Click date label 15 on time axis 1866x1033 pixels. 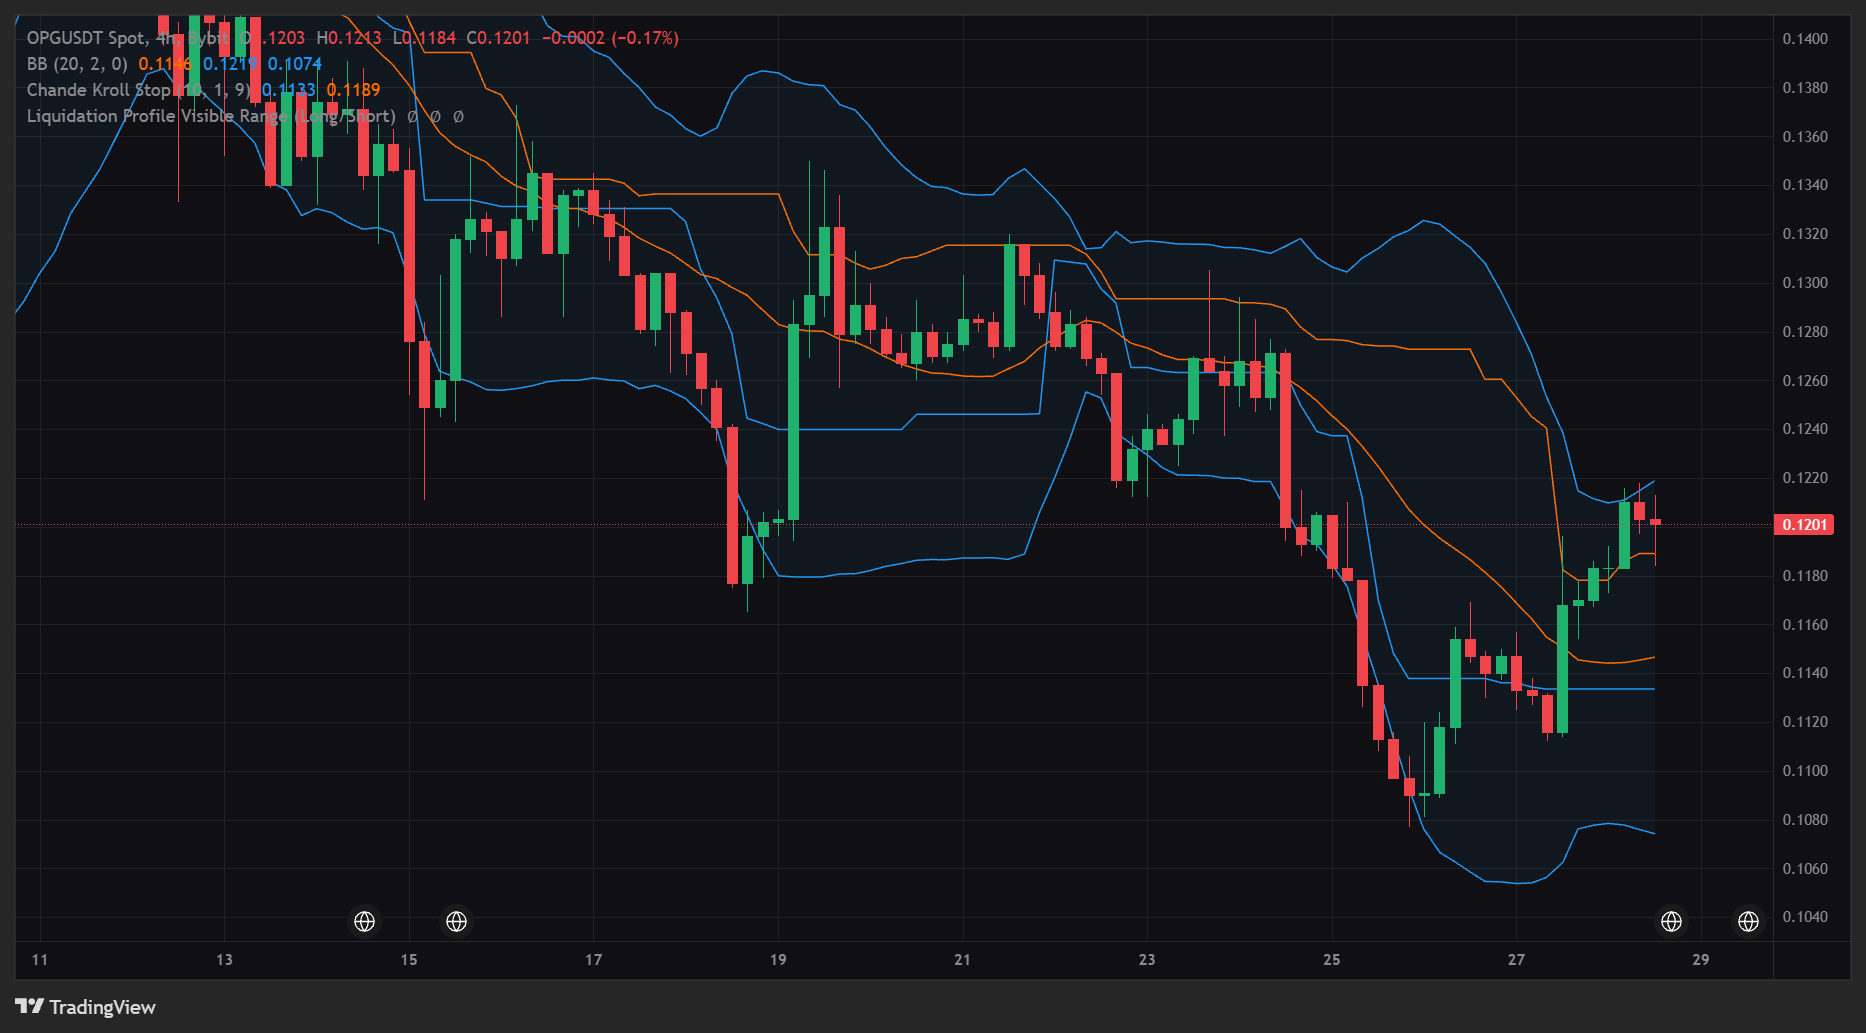pos(409,960)
